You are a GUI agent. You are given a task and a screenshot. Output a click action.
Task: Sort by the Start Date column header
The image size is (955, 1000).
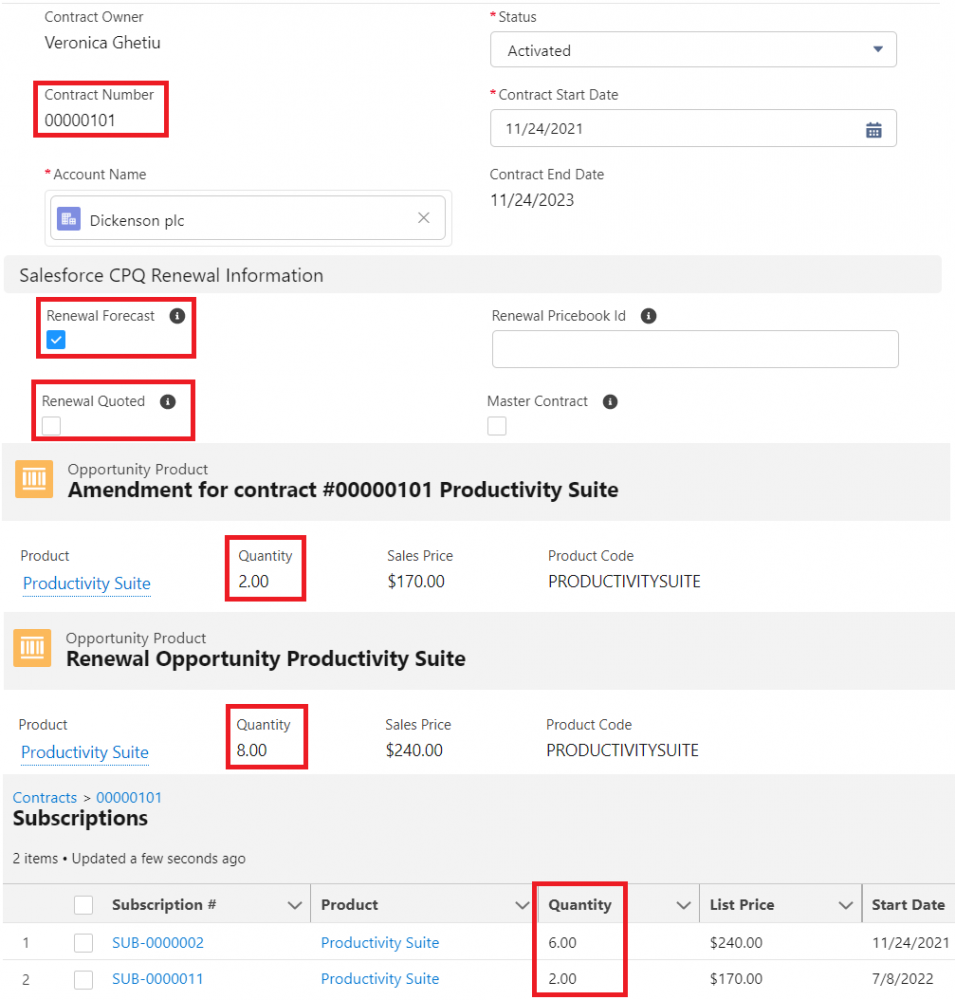908,905
